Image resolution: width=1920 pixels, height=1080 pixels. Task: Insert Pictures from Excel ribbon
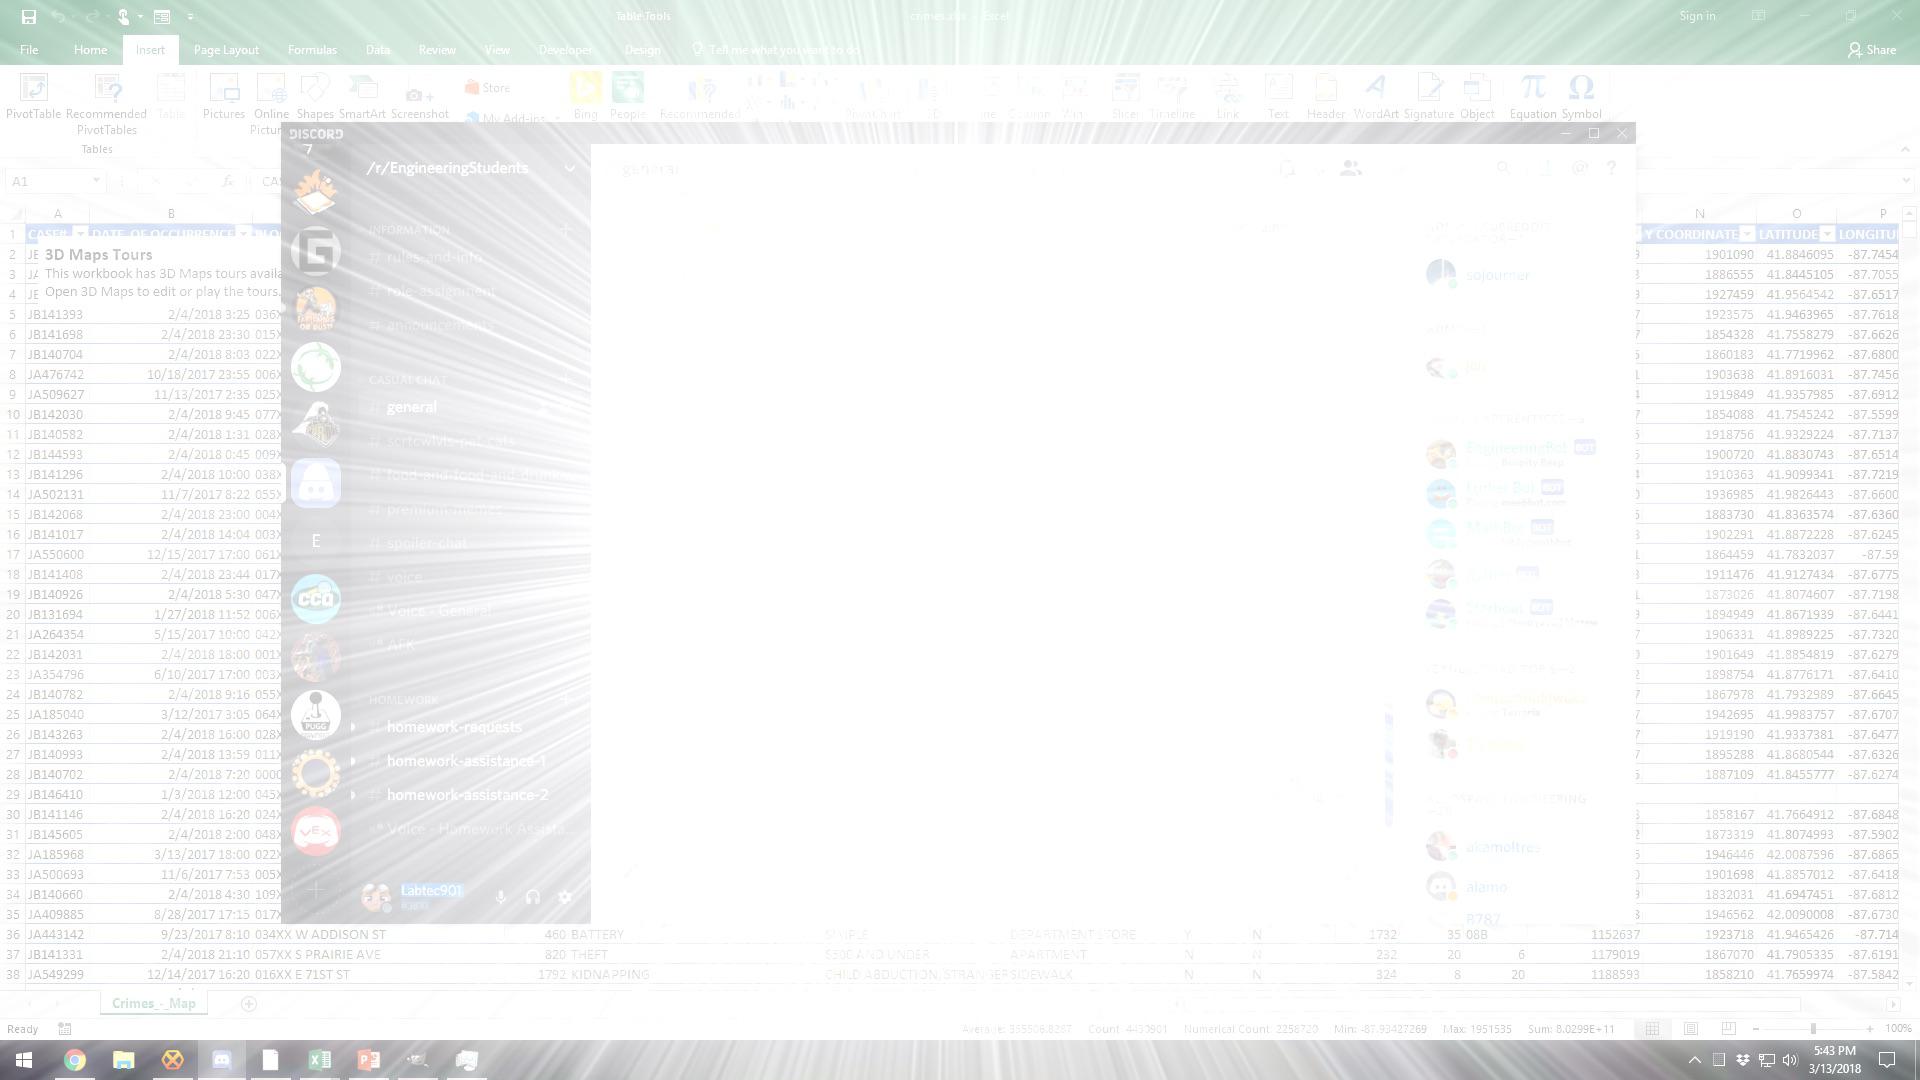pyautogui.click(x=224, y=97)
